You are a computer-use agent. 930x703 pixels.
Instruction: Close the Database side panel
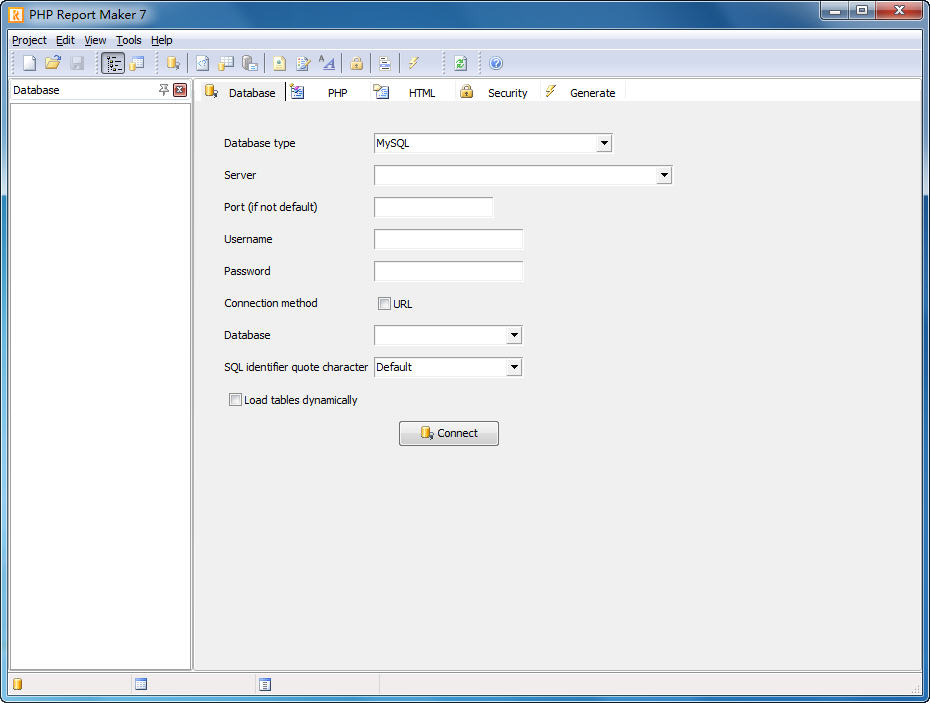click(x=180, y=90)
